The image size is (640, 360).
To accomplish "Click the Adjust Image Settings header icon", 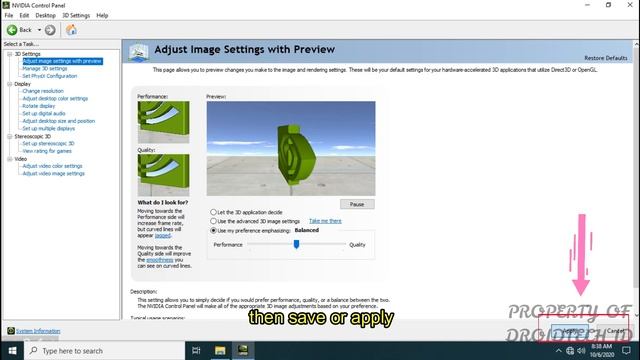I will click(138, 53).
